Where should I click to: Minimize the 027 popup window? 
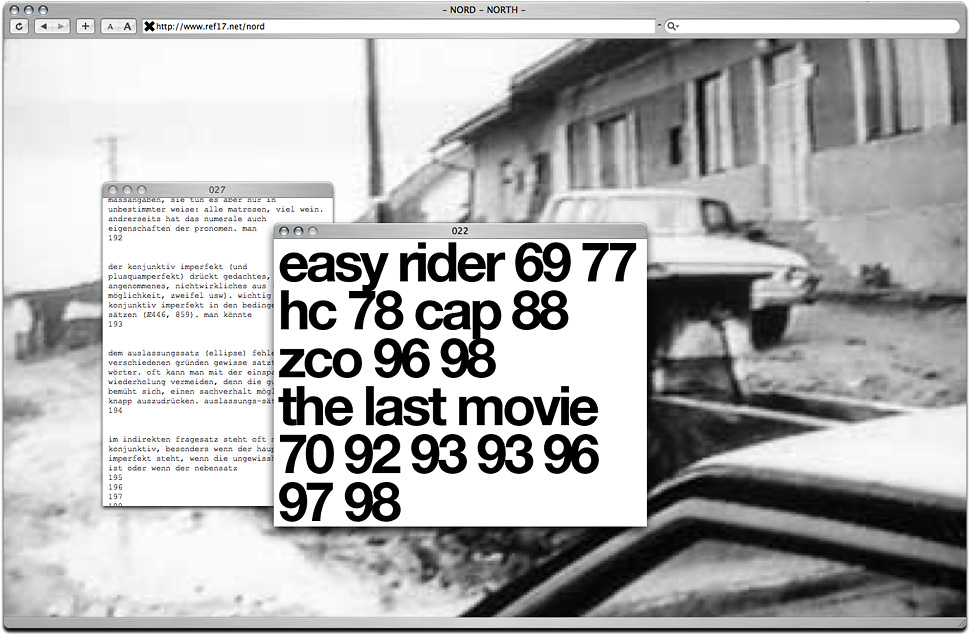(x=127, y=190)
